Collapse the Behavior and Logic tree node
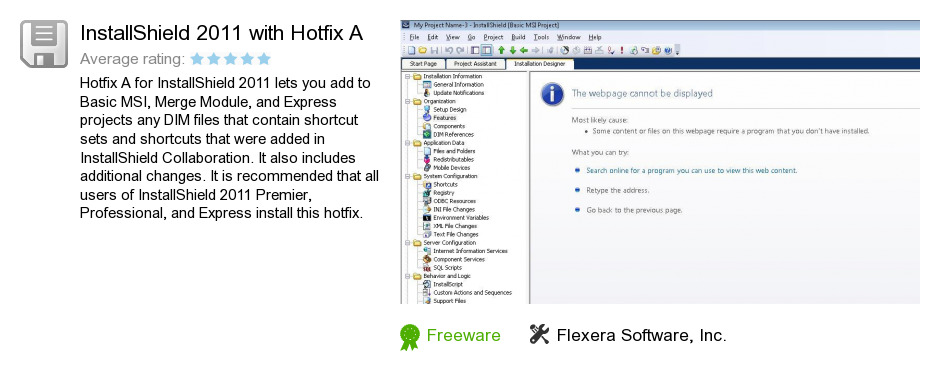Screen dimensions: 940x381 [407, 276]
